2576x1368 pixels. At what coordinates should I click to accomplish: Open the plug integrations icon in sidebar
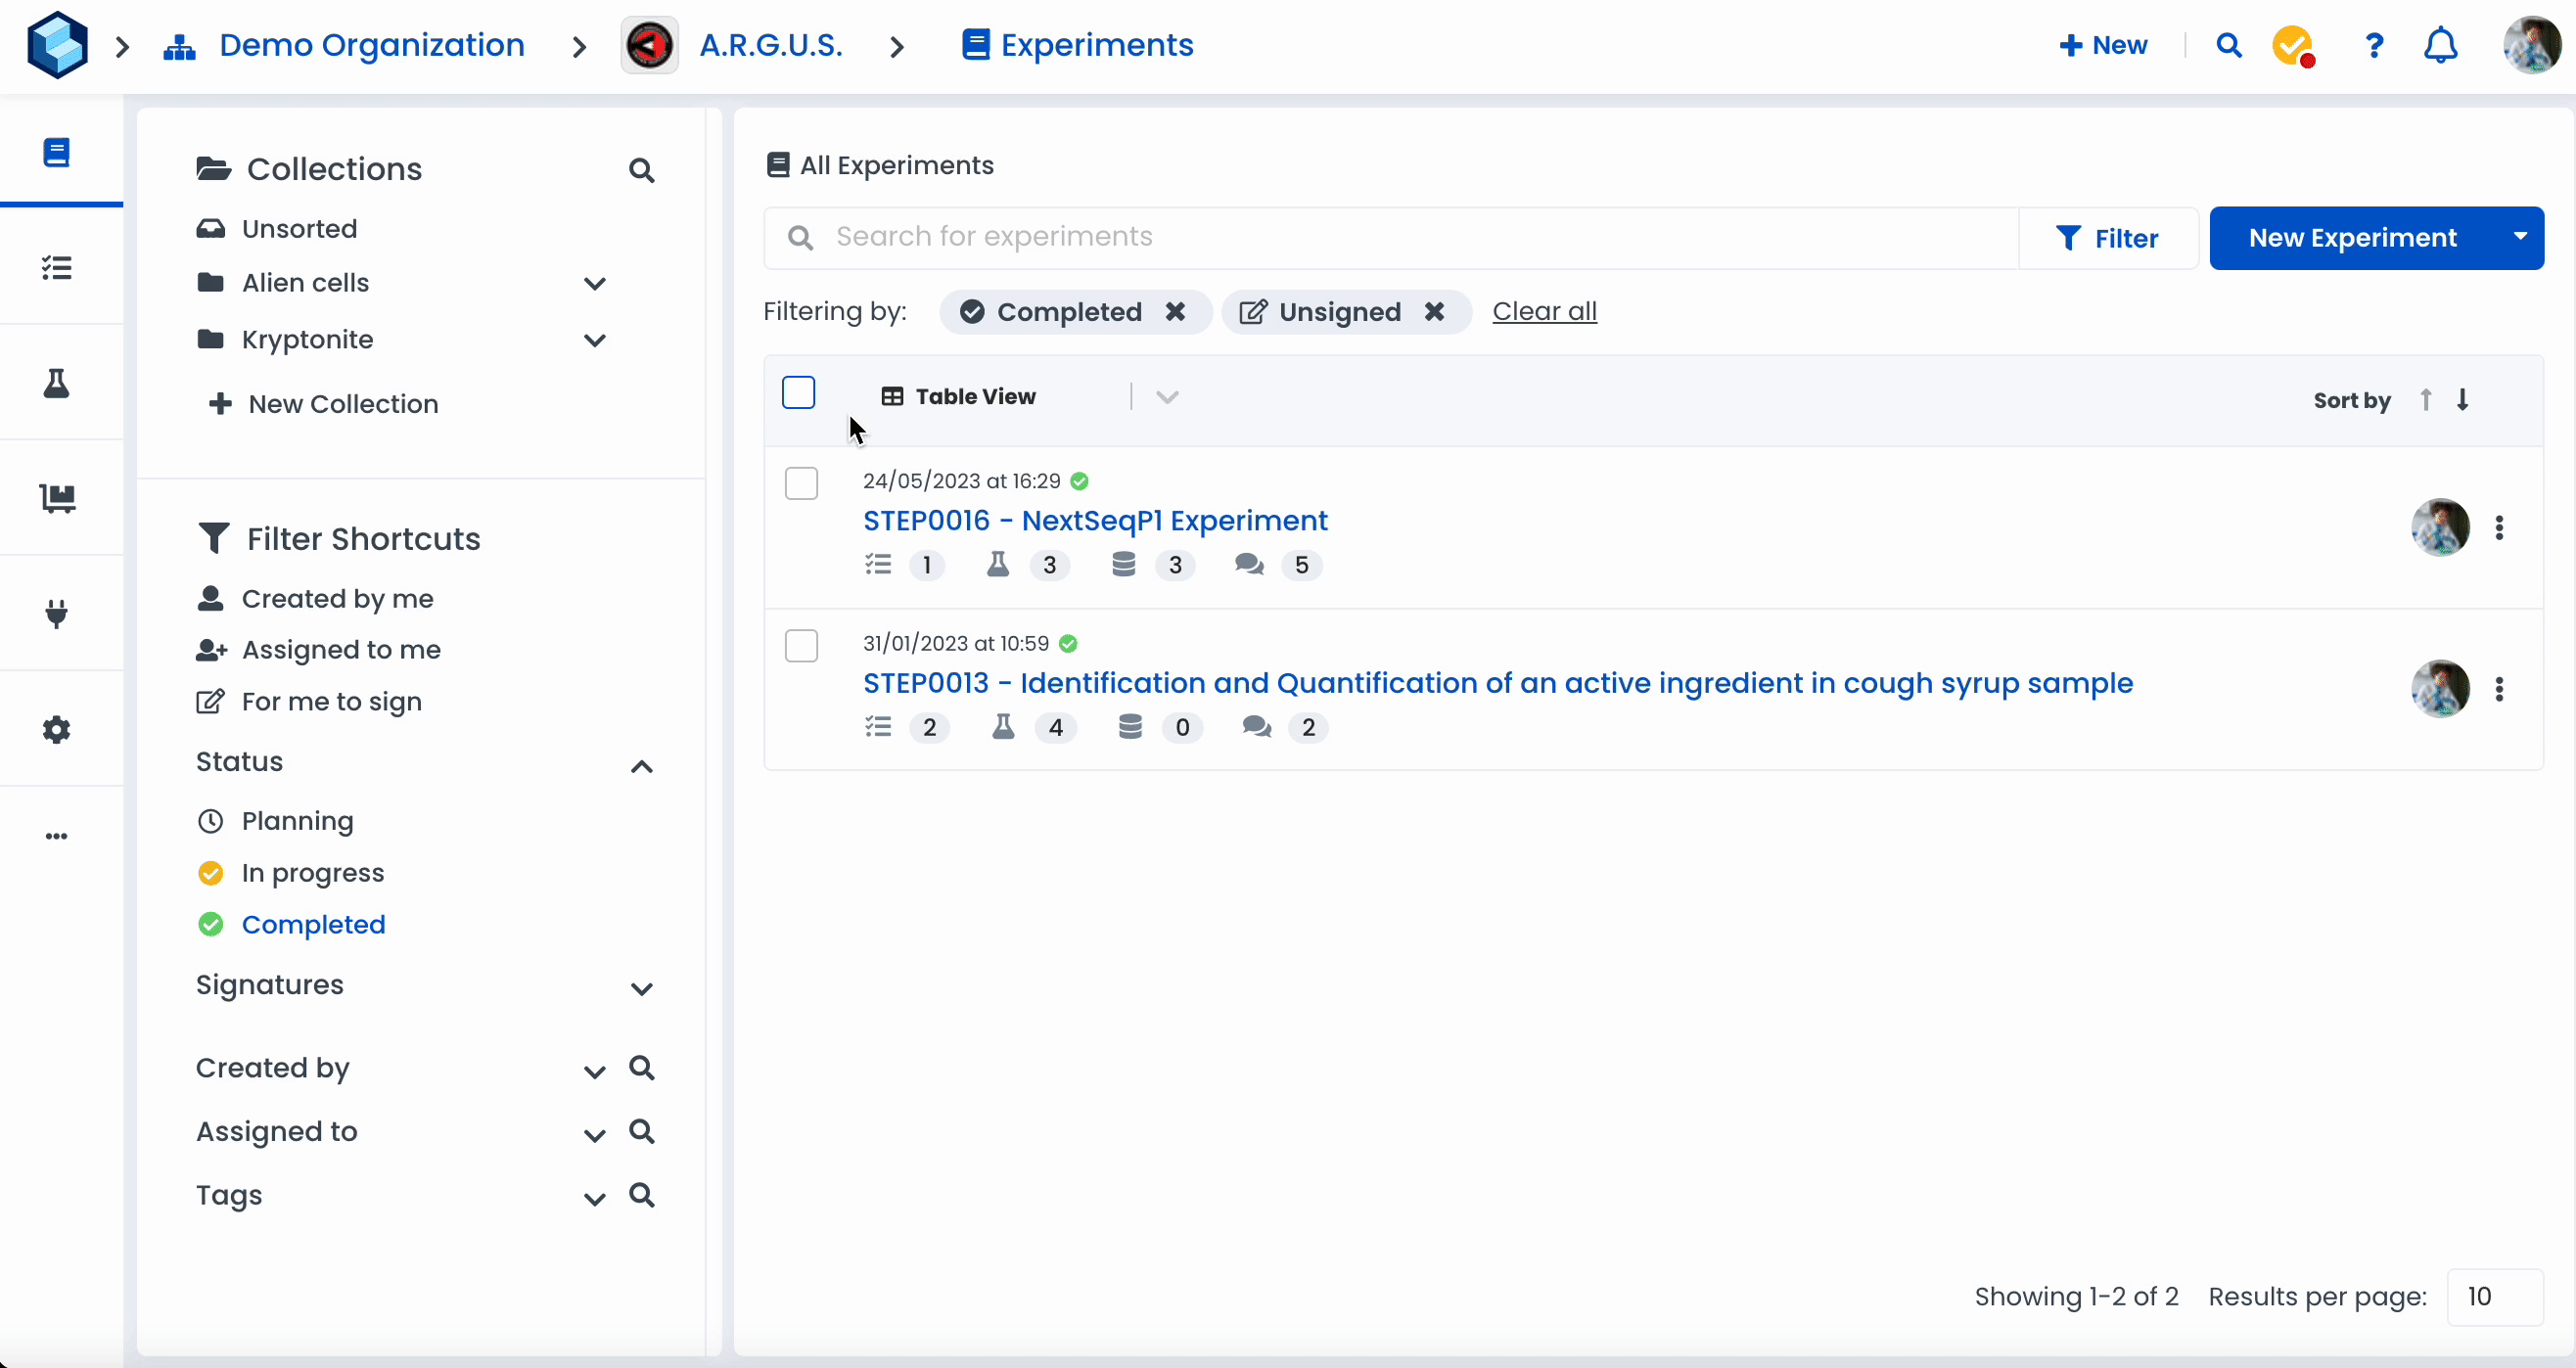[x=57, y=613]
